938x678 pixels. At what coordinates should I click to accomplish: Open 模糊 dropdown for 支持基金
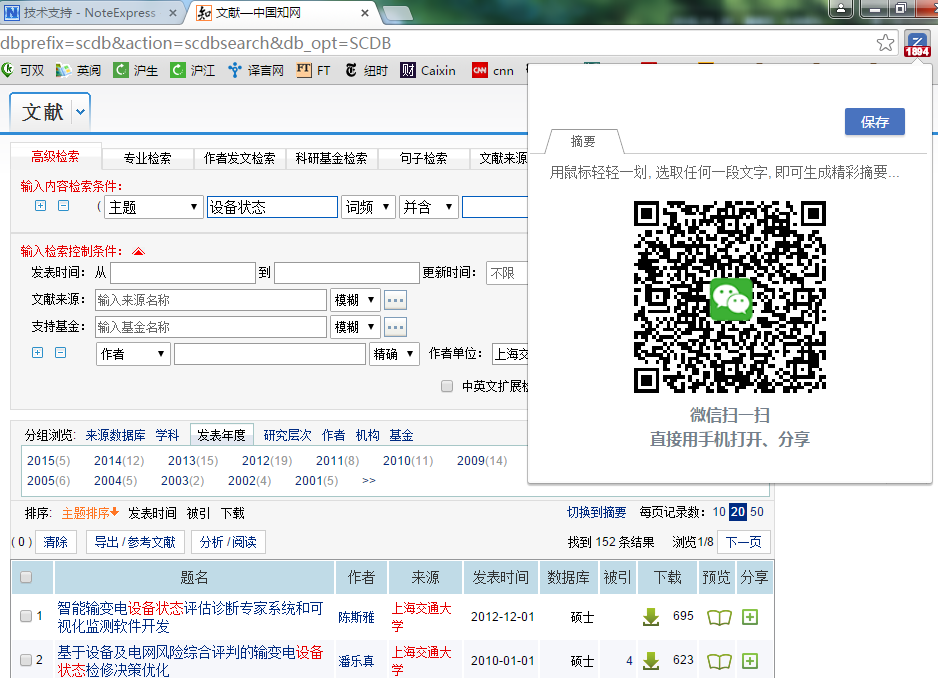pos(355,327)
